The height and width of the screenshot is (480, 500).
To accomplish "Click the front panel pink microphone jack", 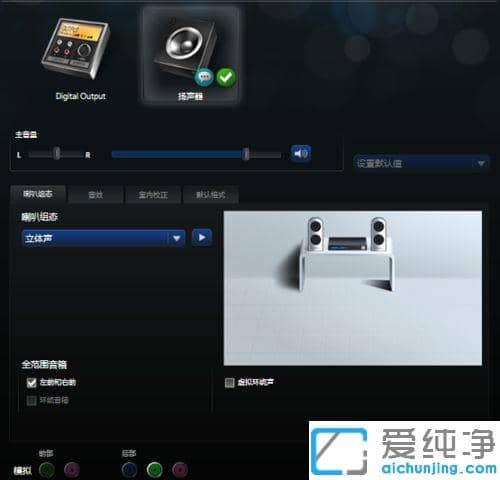I will (x=72, y=469).
